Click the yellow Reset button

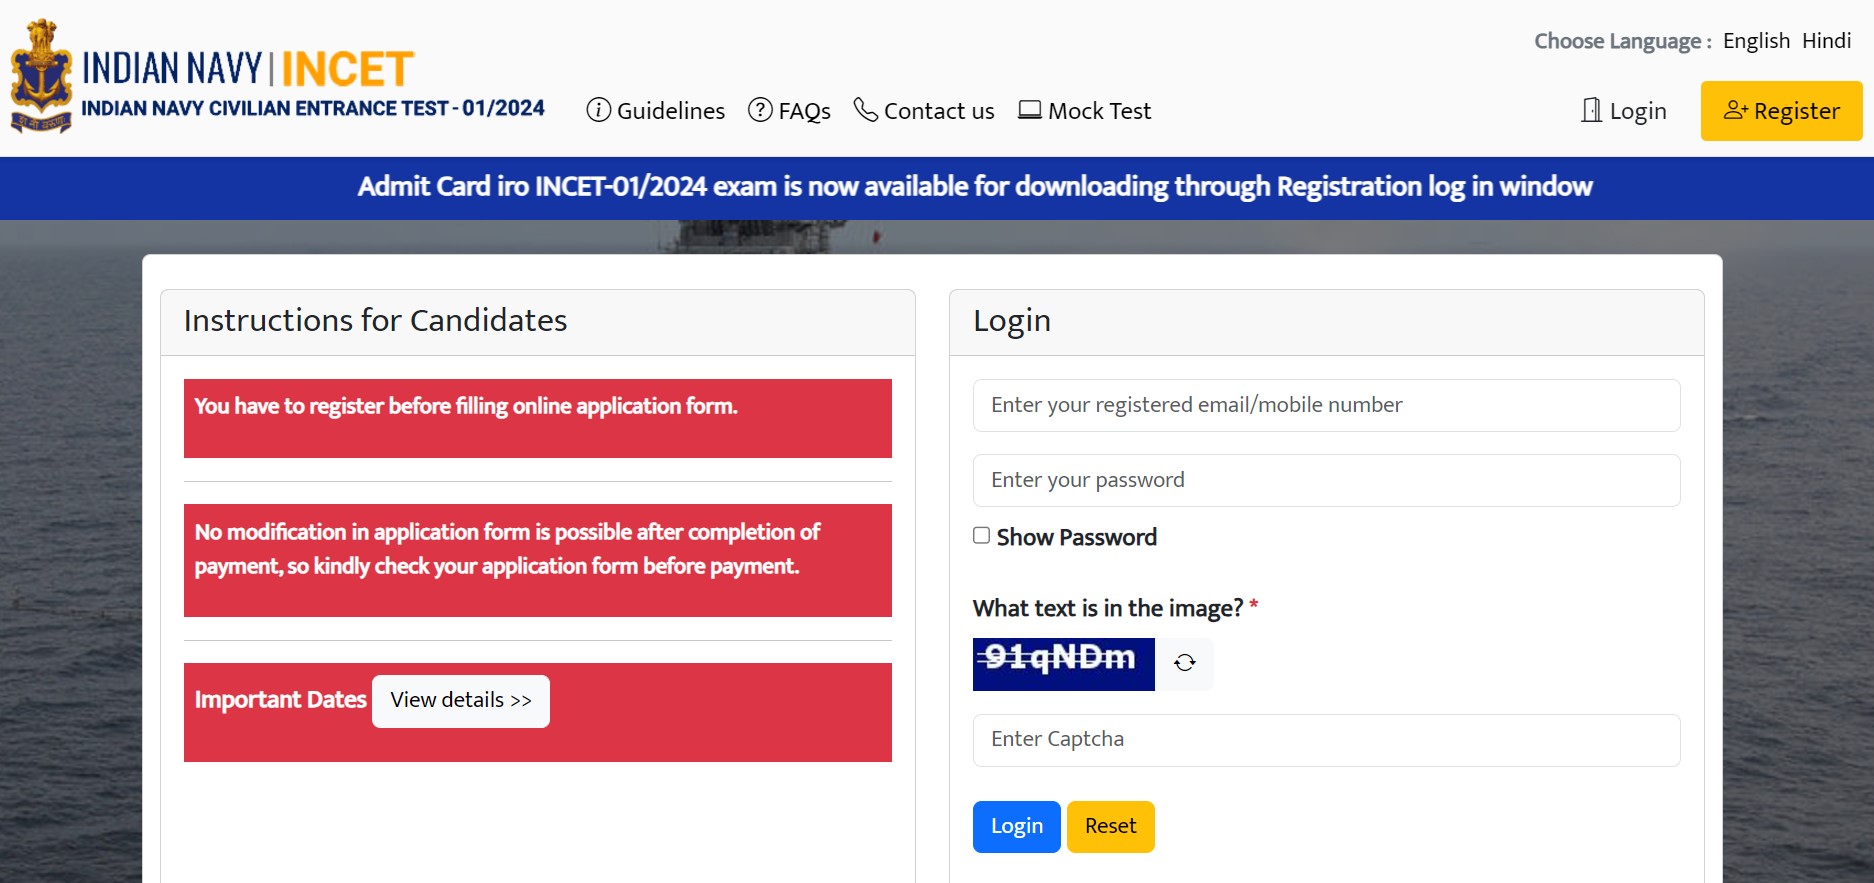coord(1111,827)
